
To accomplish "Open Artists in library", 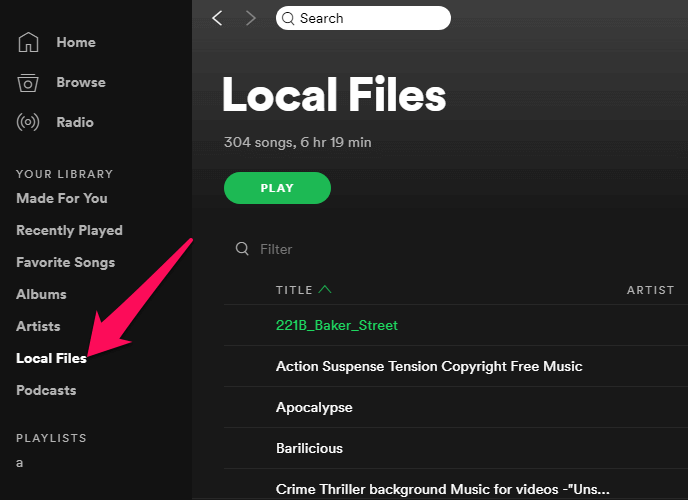I will (x=38, y=326).
